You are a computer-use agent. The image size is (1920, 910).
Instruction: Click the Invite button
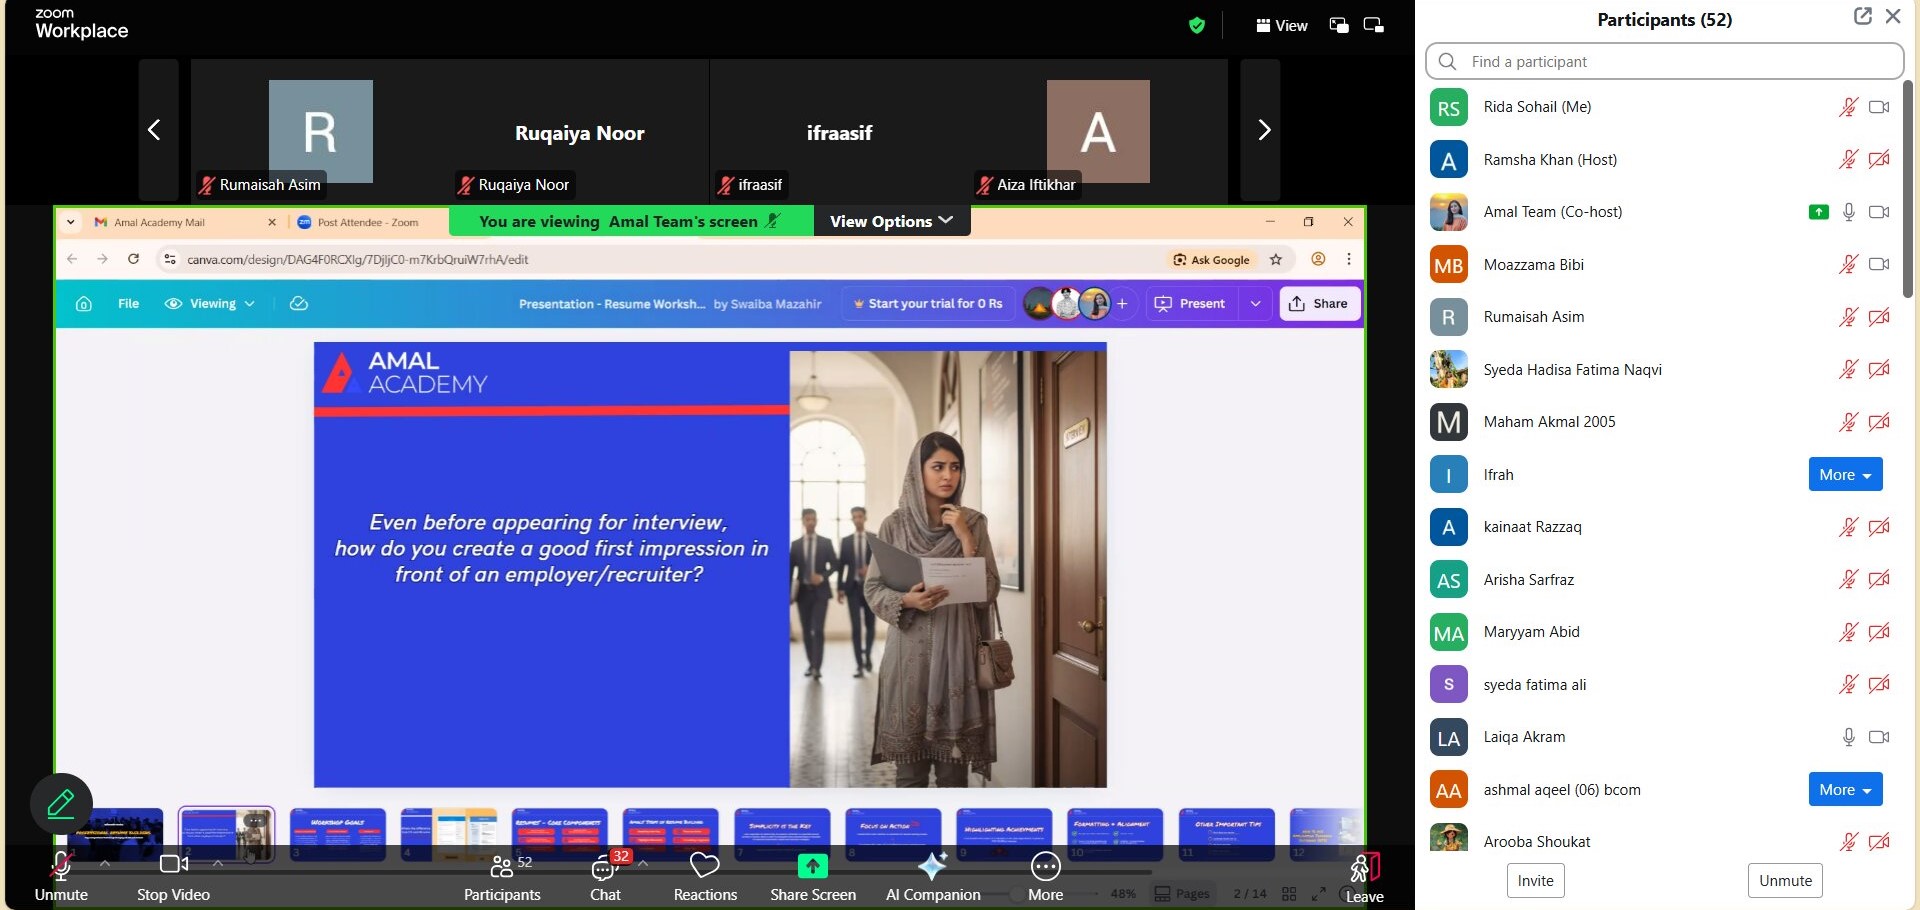tap(1535, 881)
